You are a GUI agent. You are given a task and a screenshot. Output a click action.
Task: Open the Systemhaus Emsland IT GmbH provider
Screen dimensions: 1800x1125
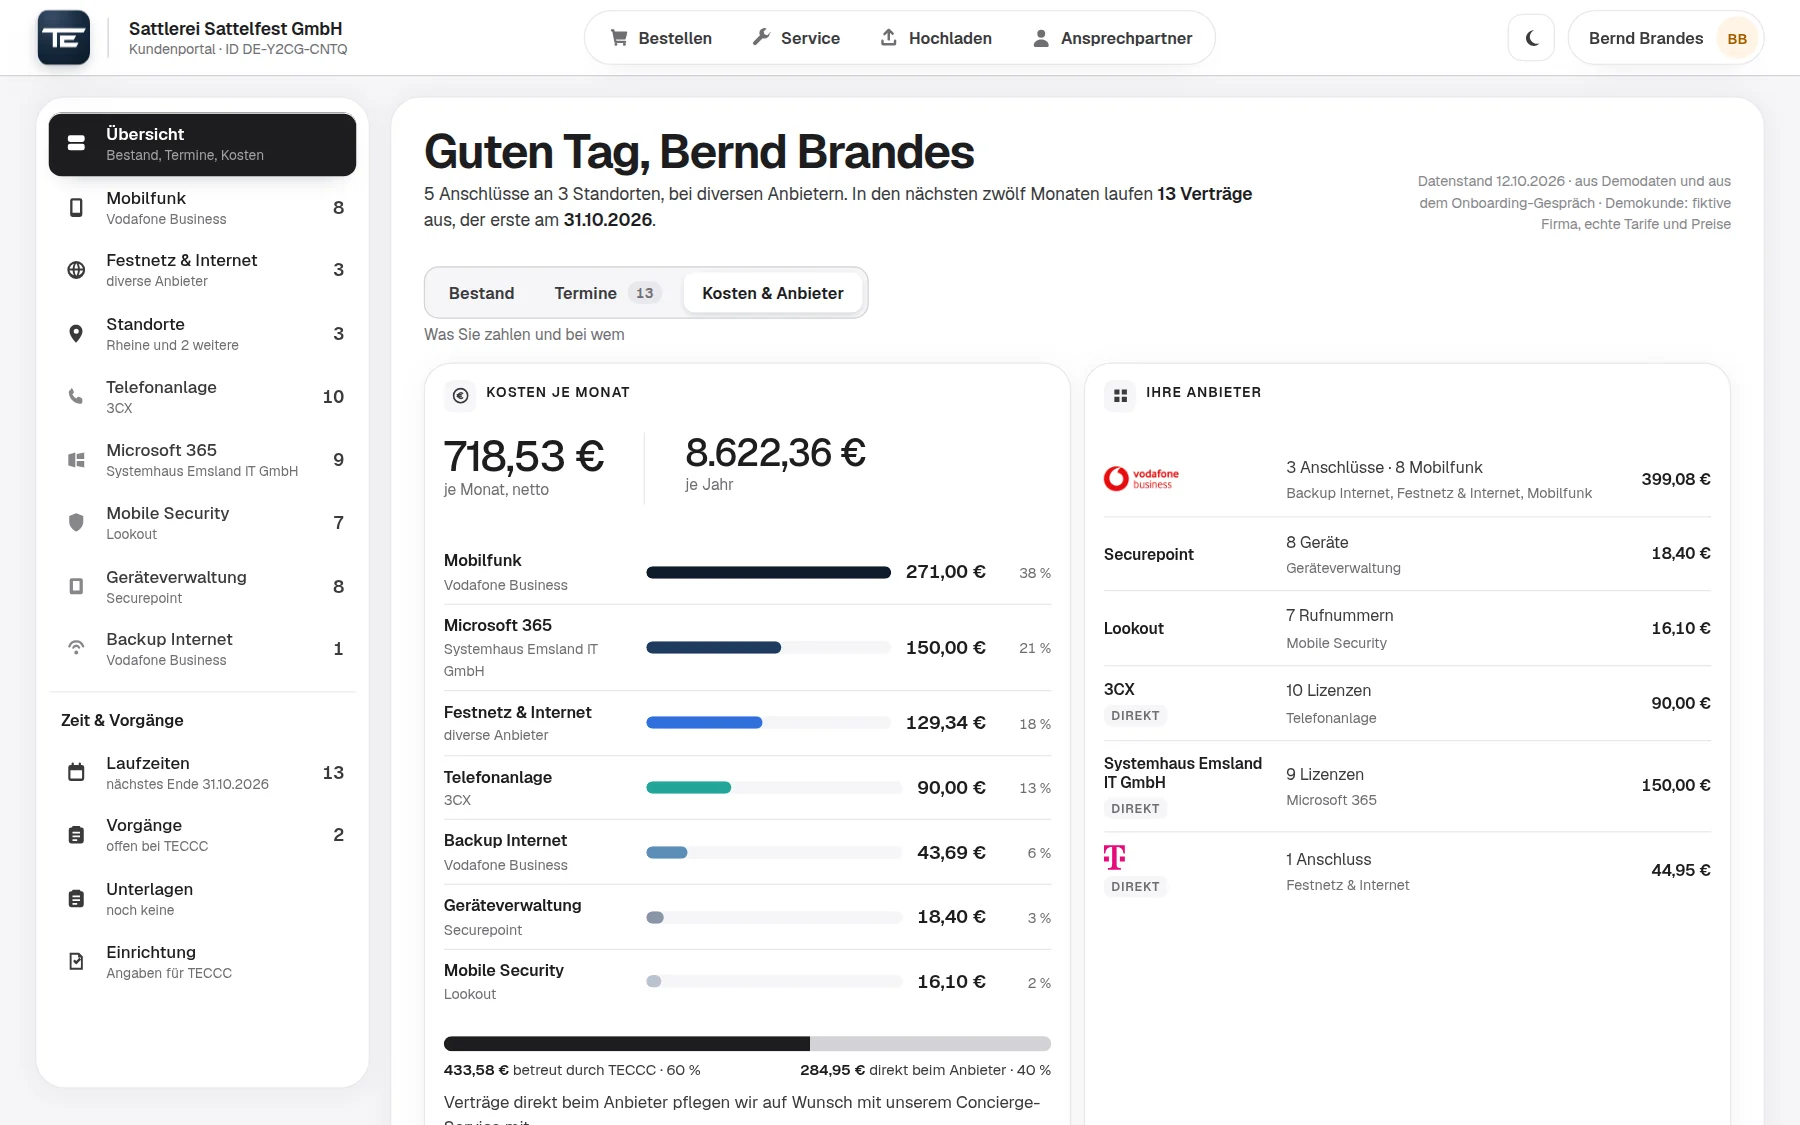point(1407,786)
